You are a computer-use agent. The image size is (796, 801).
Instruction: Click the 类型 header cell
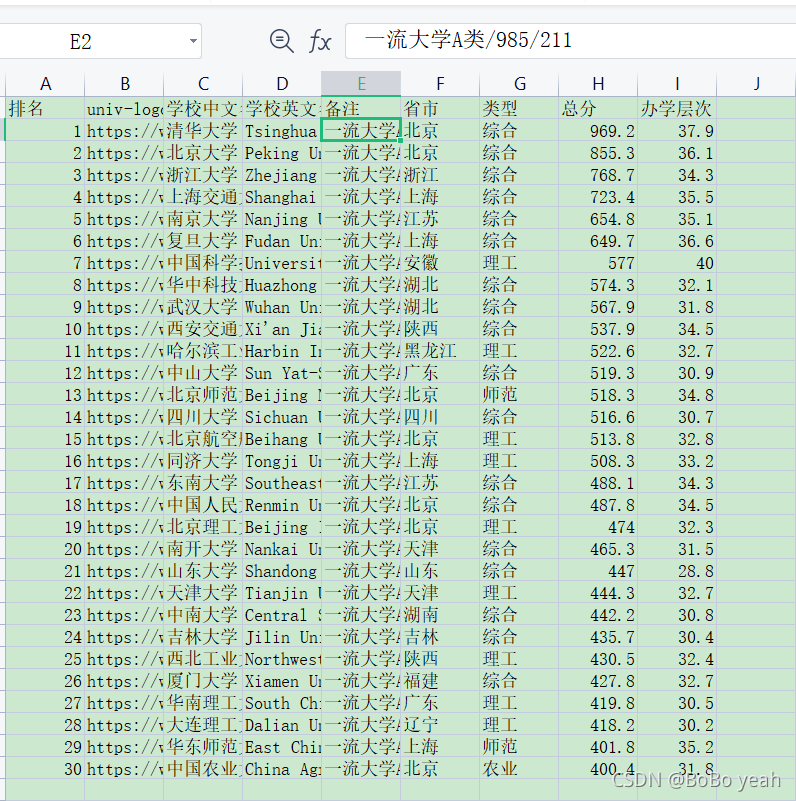point(519,108)
